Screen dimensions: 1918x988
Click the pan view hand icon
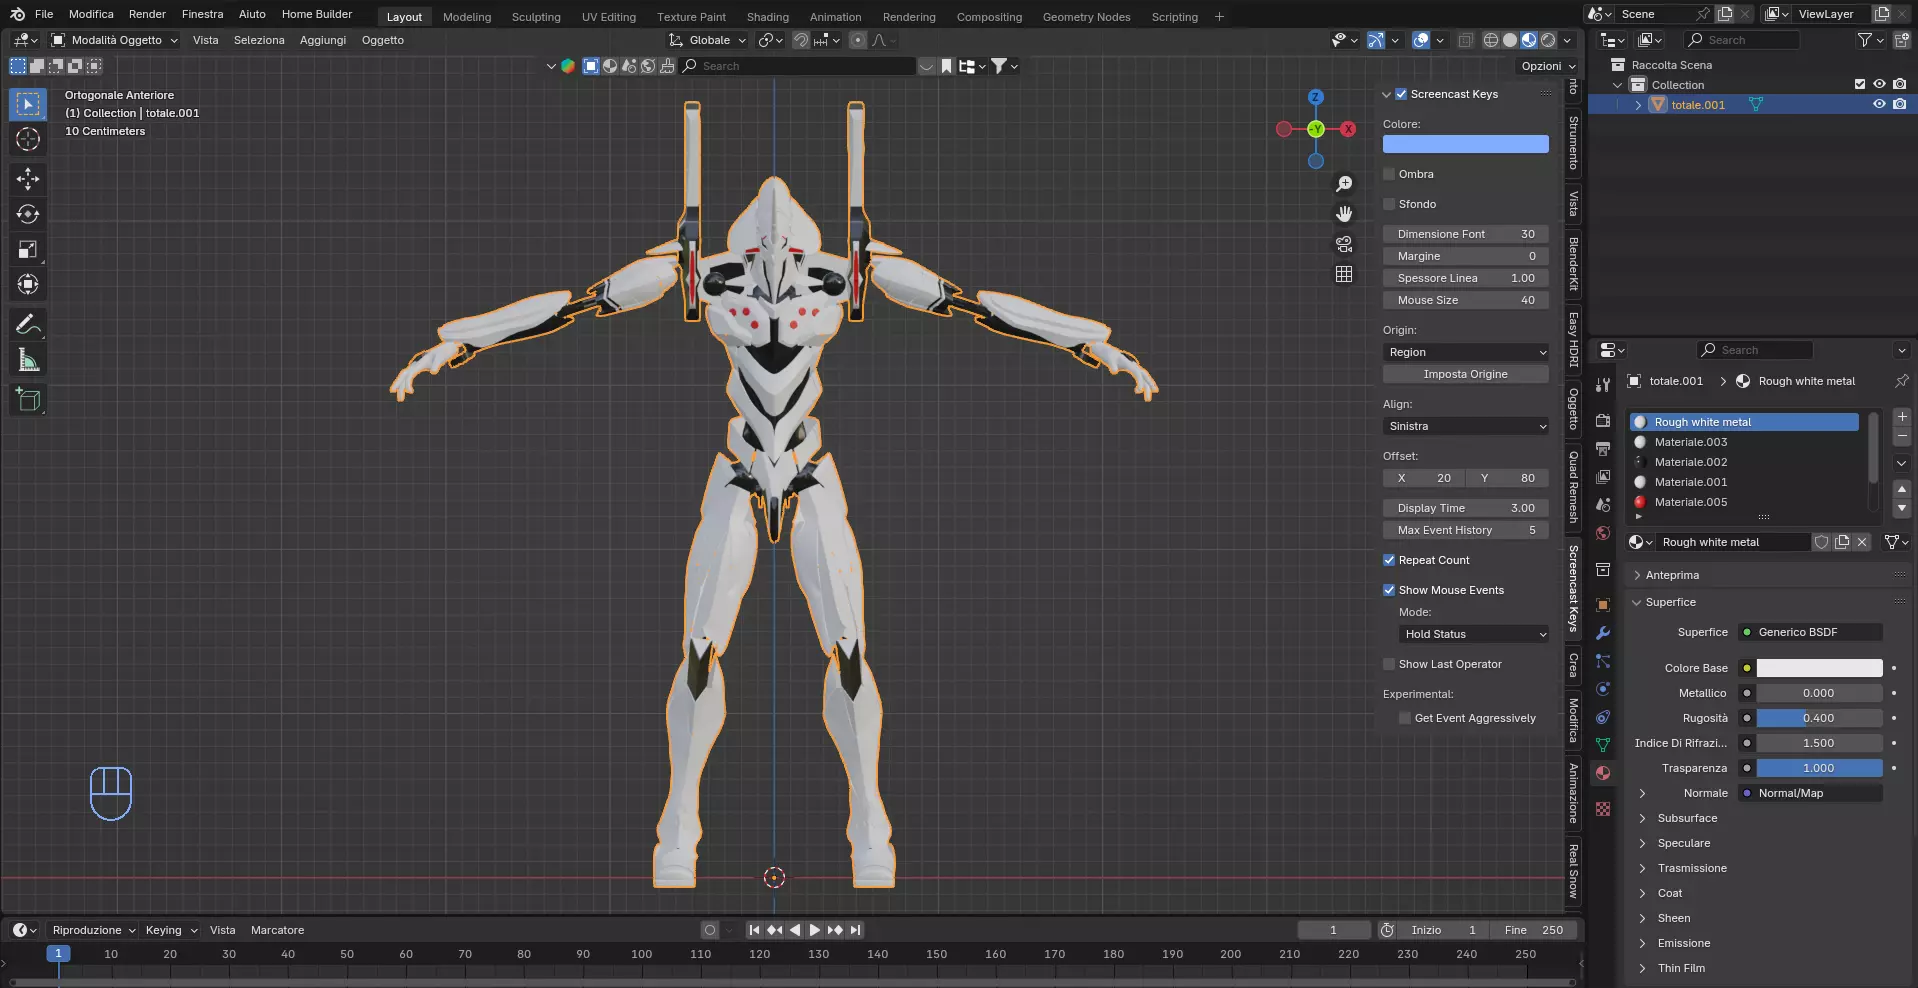pos(1344,214)
